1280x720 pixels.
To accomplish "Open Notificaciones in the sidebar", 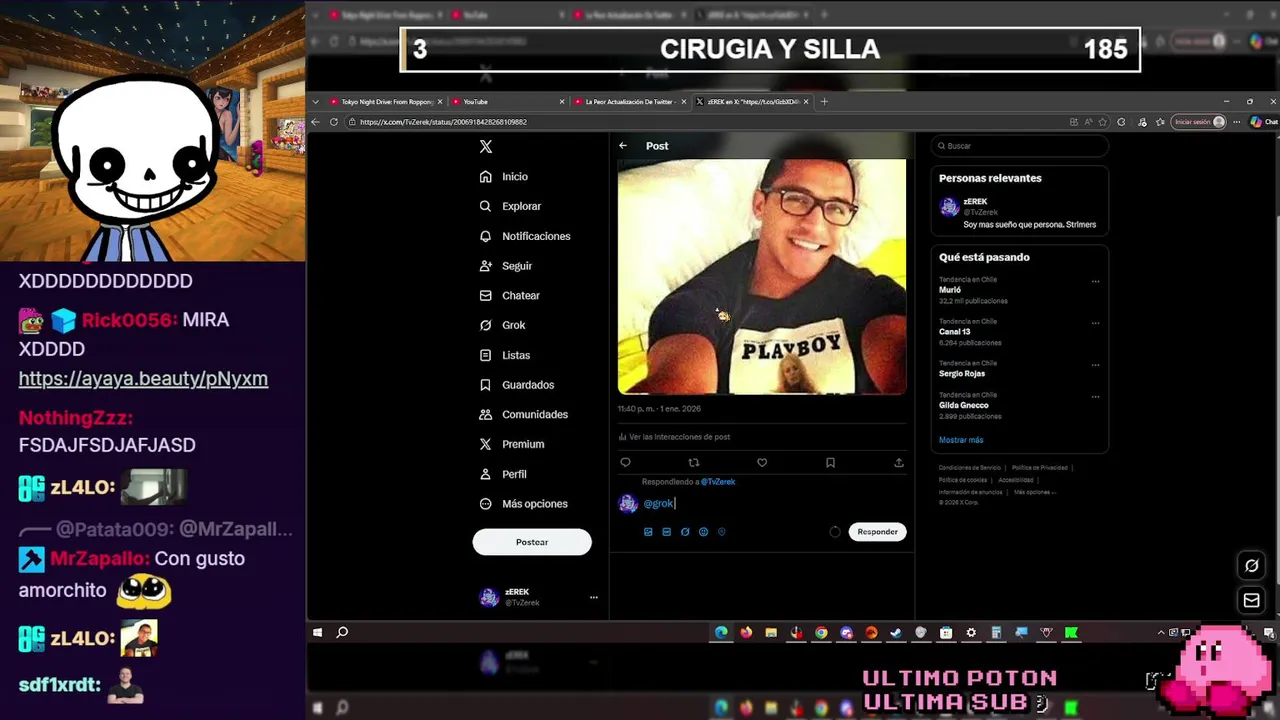I will (525, 236).
